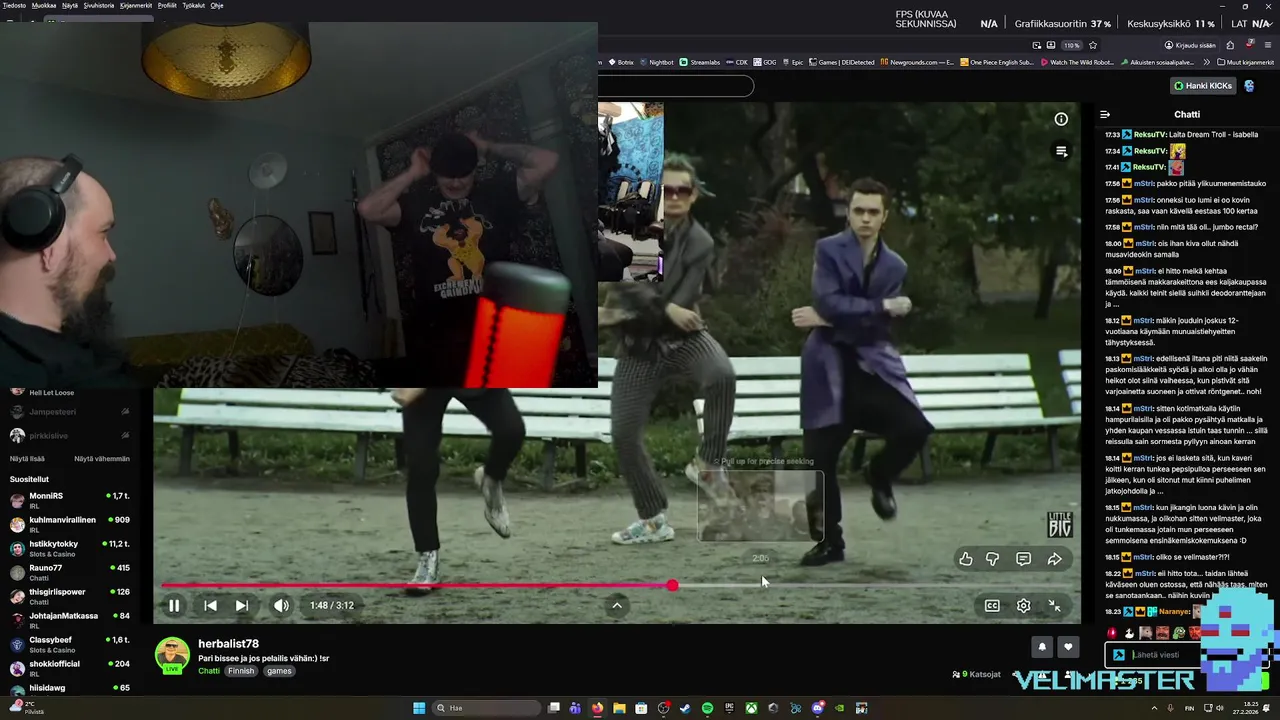Click Kirjaudu sisään in browser toolbar
This screenshot has height=720, width=1280.
[1190, 45]
